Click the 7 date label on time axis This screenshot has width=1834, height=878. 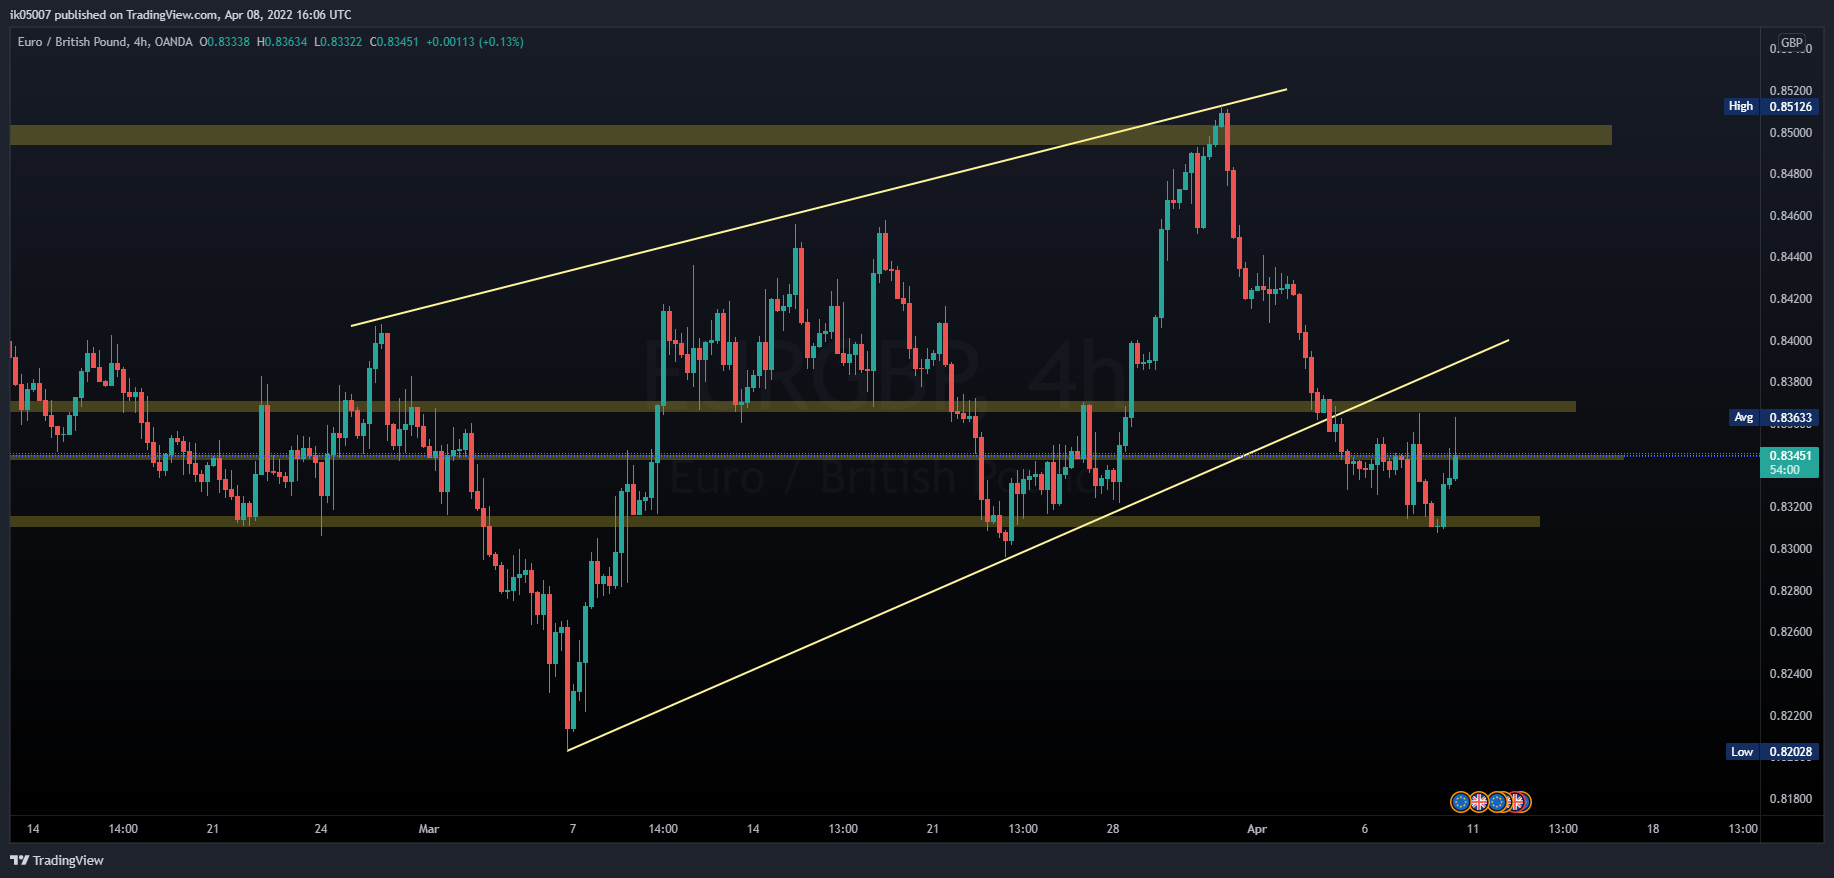click(573, 829)
